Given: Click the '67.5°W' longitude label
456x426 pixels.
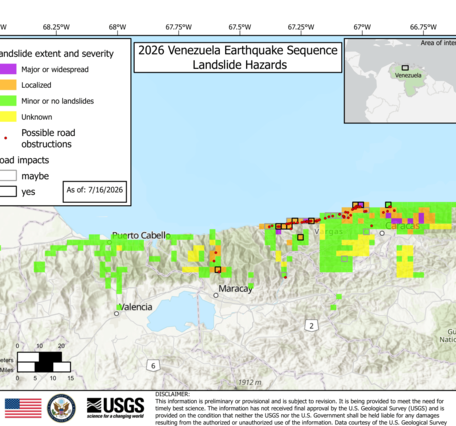Looking at the screenshot, I should [x=240, y=27].
